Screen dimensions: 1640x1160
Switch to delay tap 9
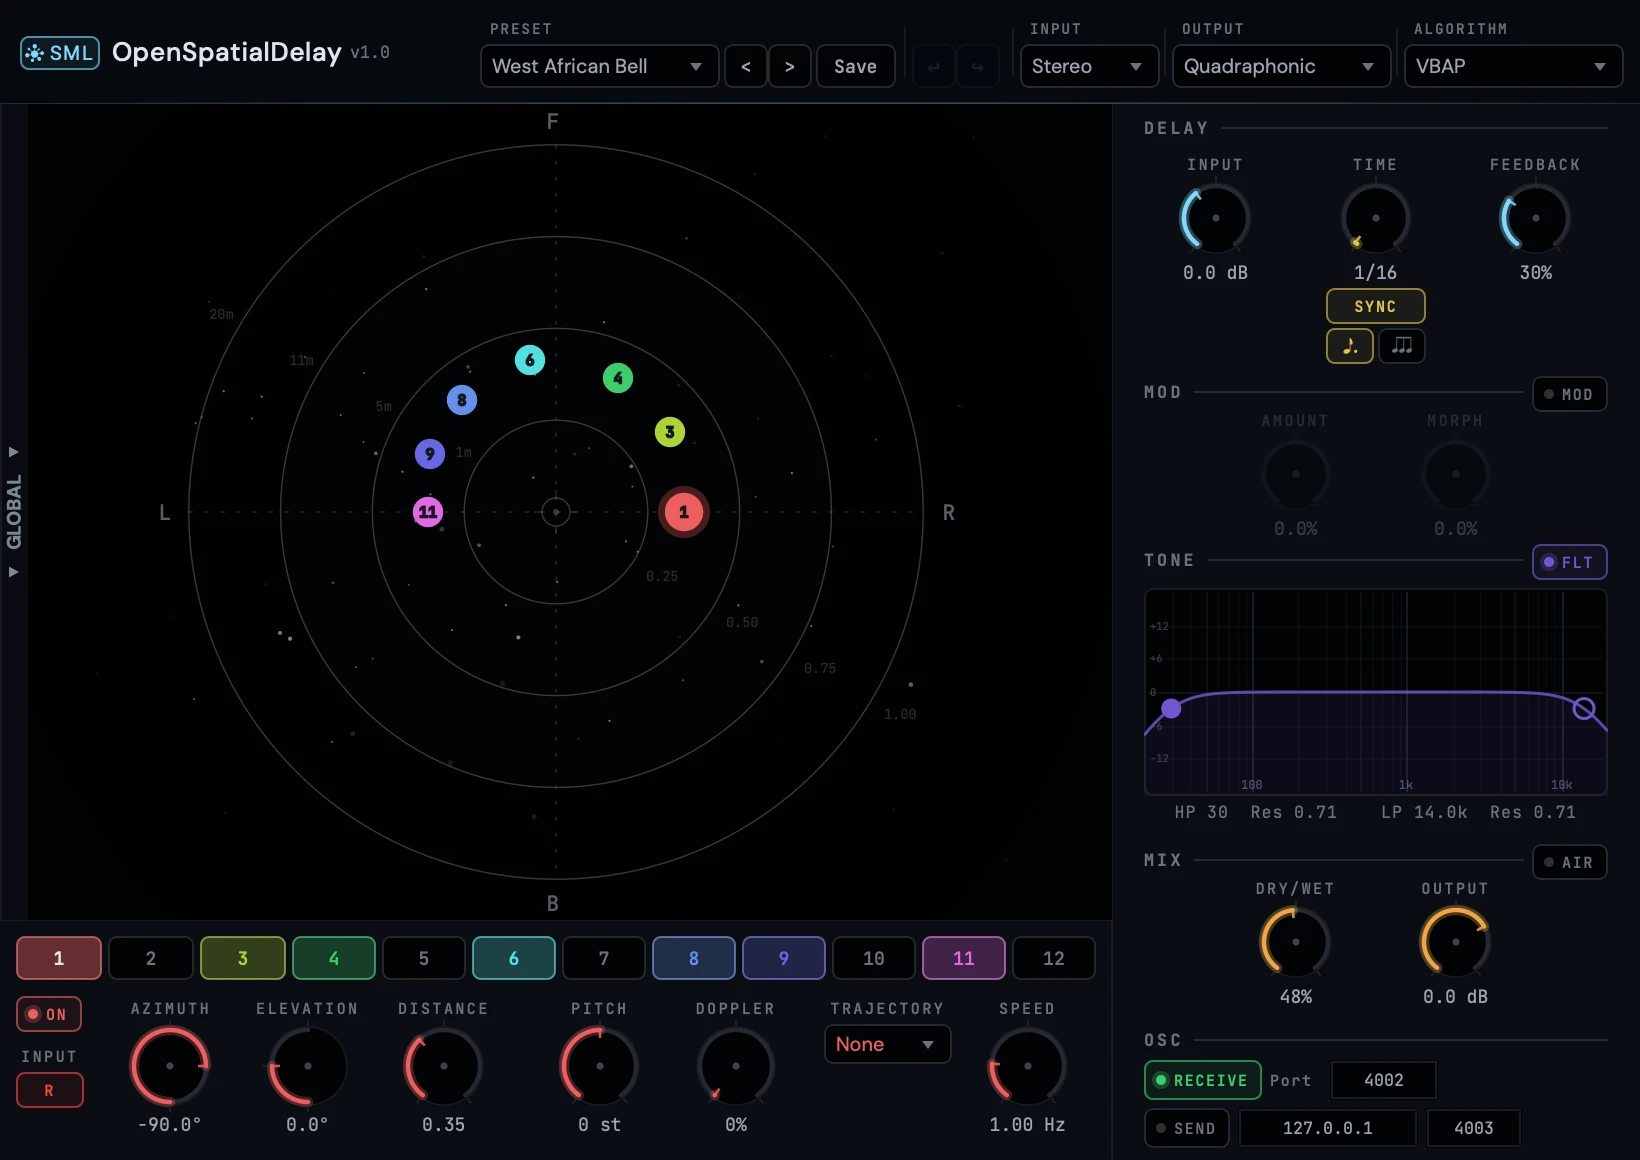coord(784,958)
